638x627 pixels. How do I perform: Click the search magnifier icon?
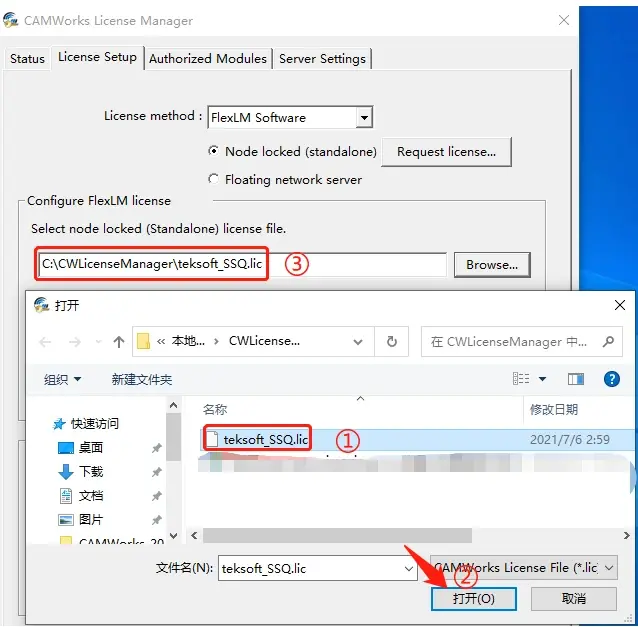(x=608, y=341)
